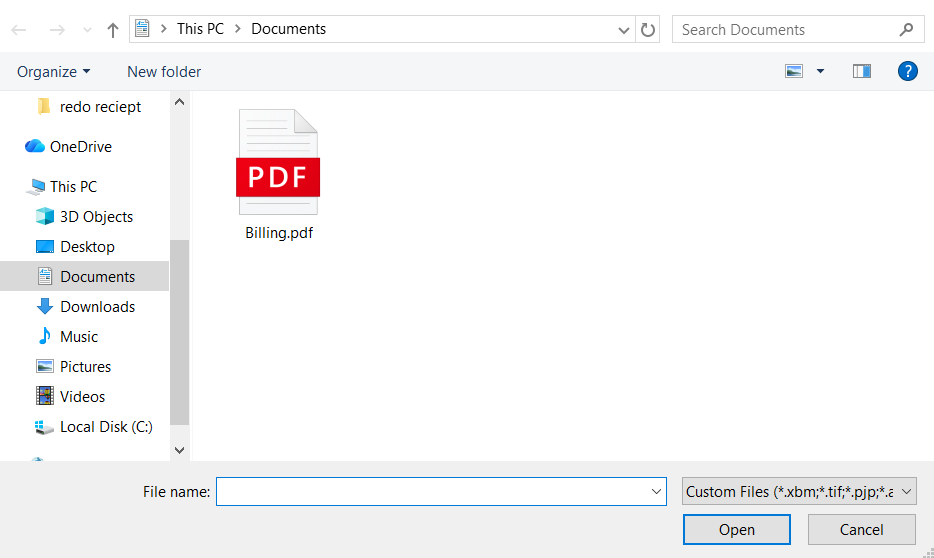The image size is (934, 558).
Task: Open help with the question mark
Action: point(907,71)
